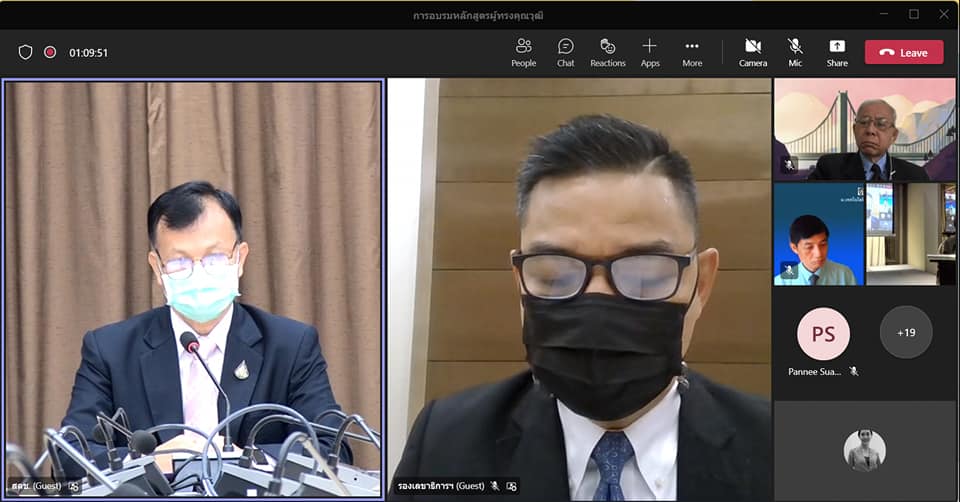This screenshot has width=960, height=502.
Task: Open the Reactions menu
Action: point(607,52)
